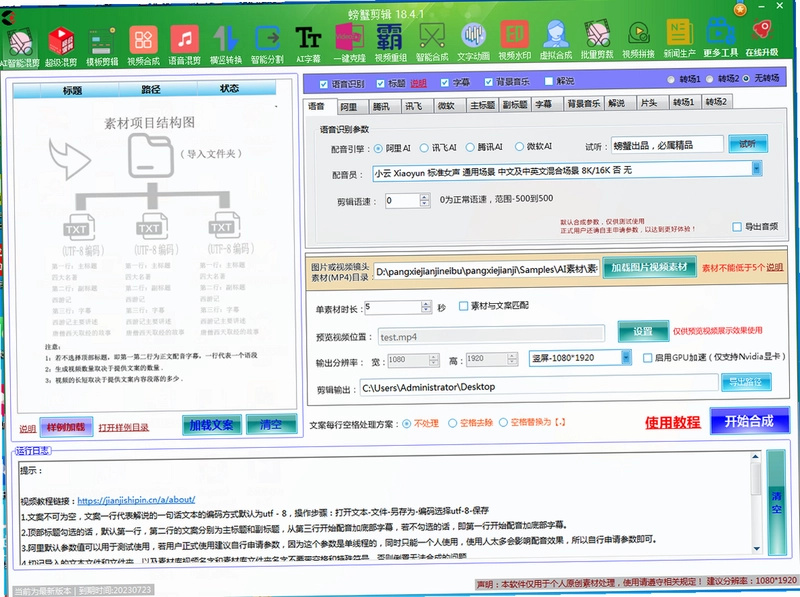Choose the 微软AI dubbing engine
This screenshot has width=800, height=597.
point(519,146)
